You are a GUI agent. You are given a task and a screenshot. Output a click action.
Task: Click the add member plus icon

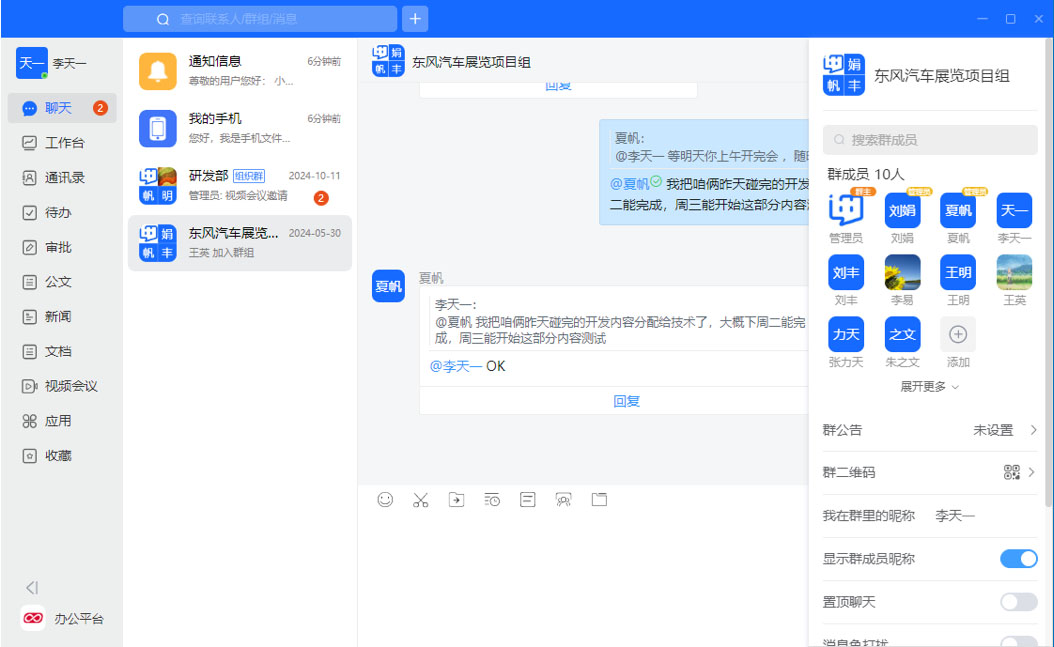click(x=957, y=334)
